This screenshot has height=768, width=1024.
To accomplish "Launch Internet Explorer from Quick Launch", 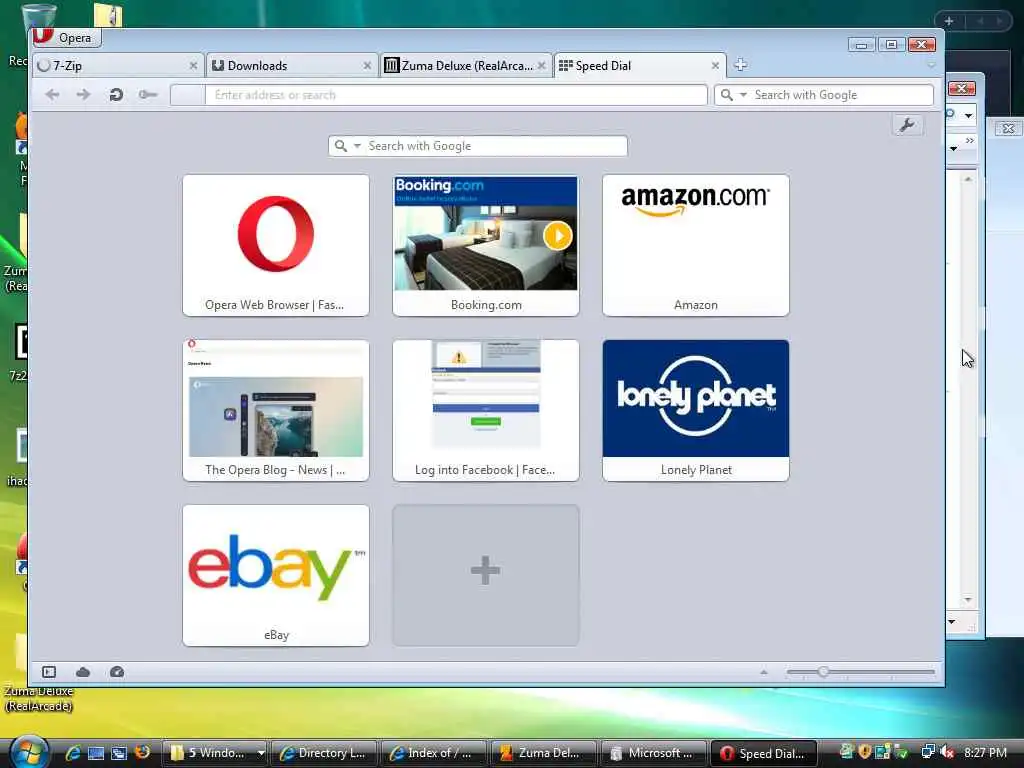I will [72, 753].
